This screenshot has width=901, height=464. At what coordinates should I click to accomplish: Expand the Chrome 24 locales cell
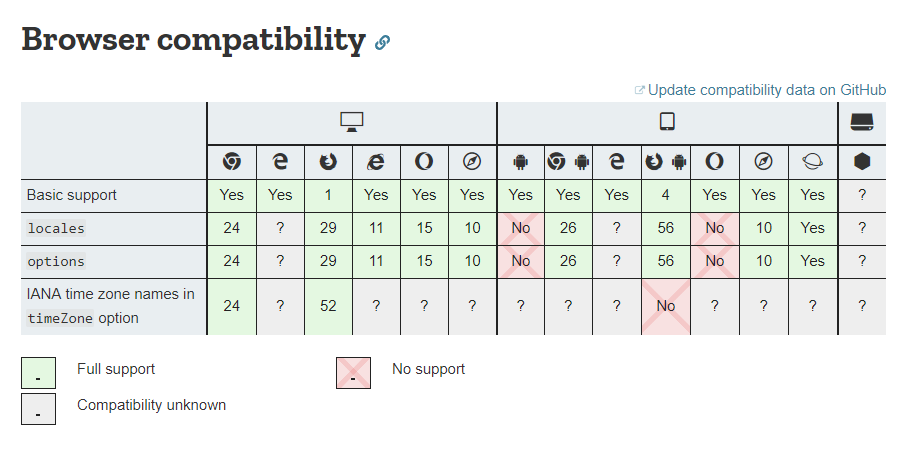click(x=231, y=228)
